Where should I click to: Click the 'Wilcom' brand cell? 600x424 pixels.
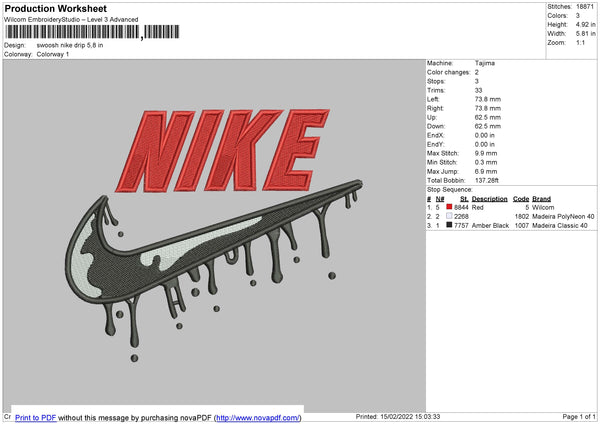(x=543, y=207)
